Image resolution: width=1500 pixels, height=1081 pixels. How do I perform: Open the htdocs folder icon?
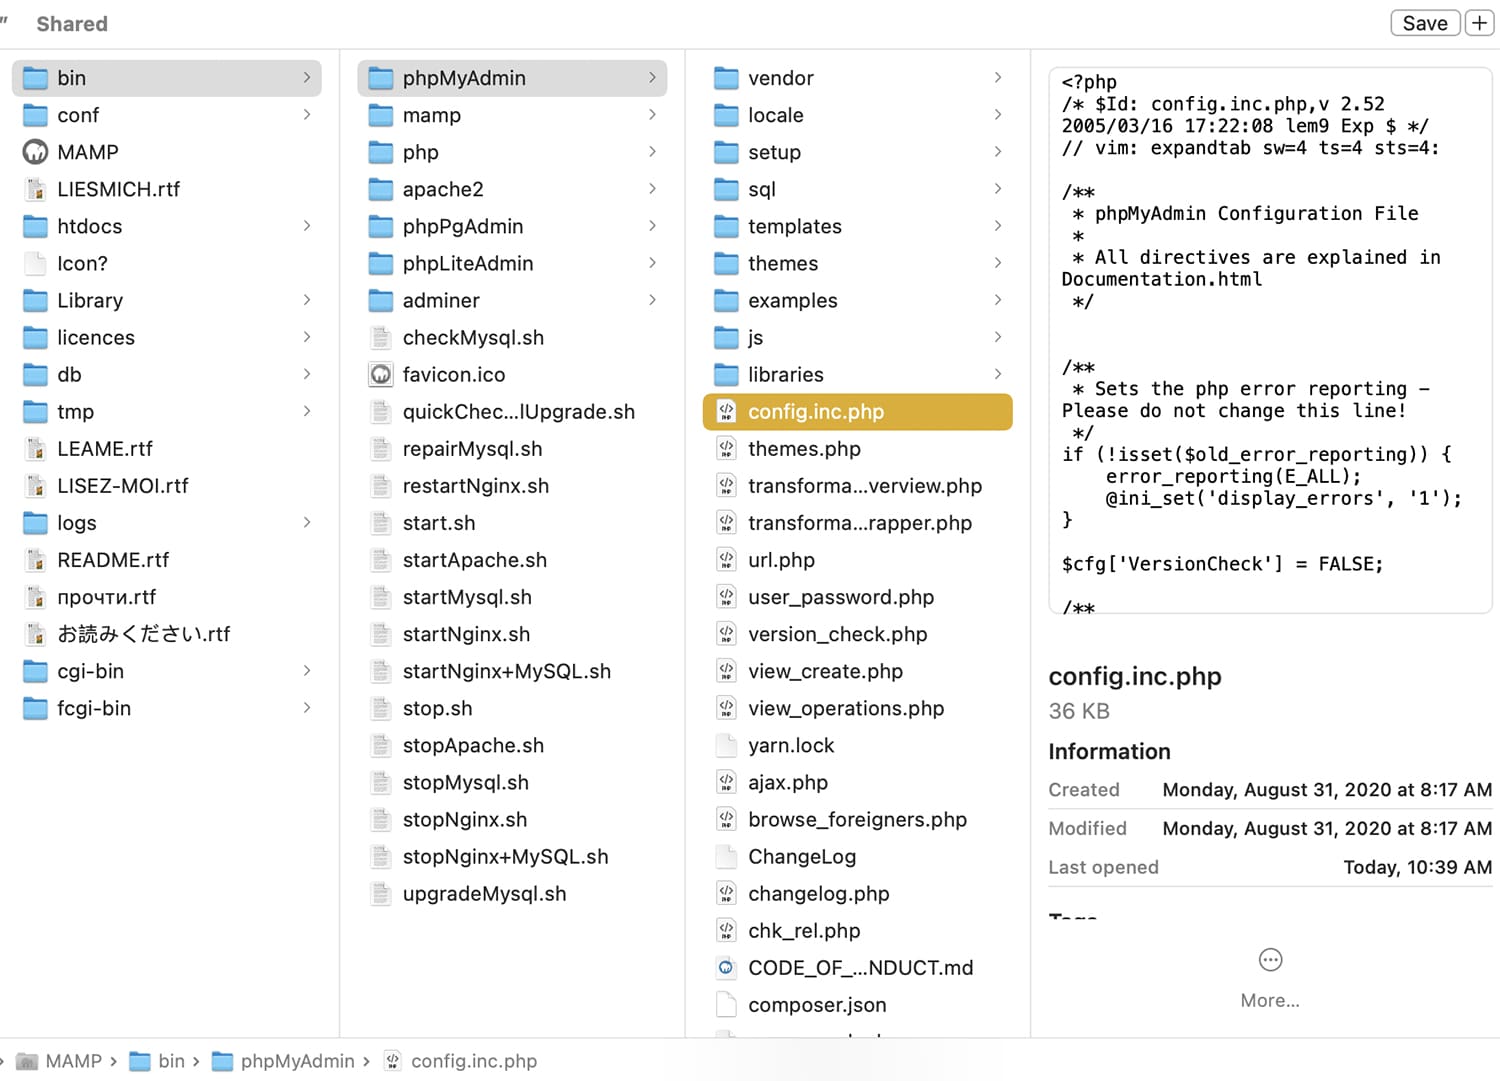(35, 226)
